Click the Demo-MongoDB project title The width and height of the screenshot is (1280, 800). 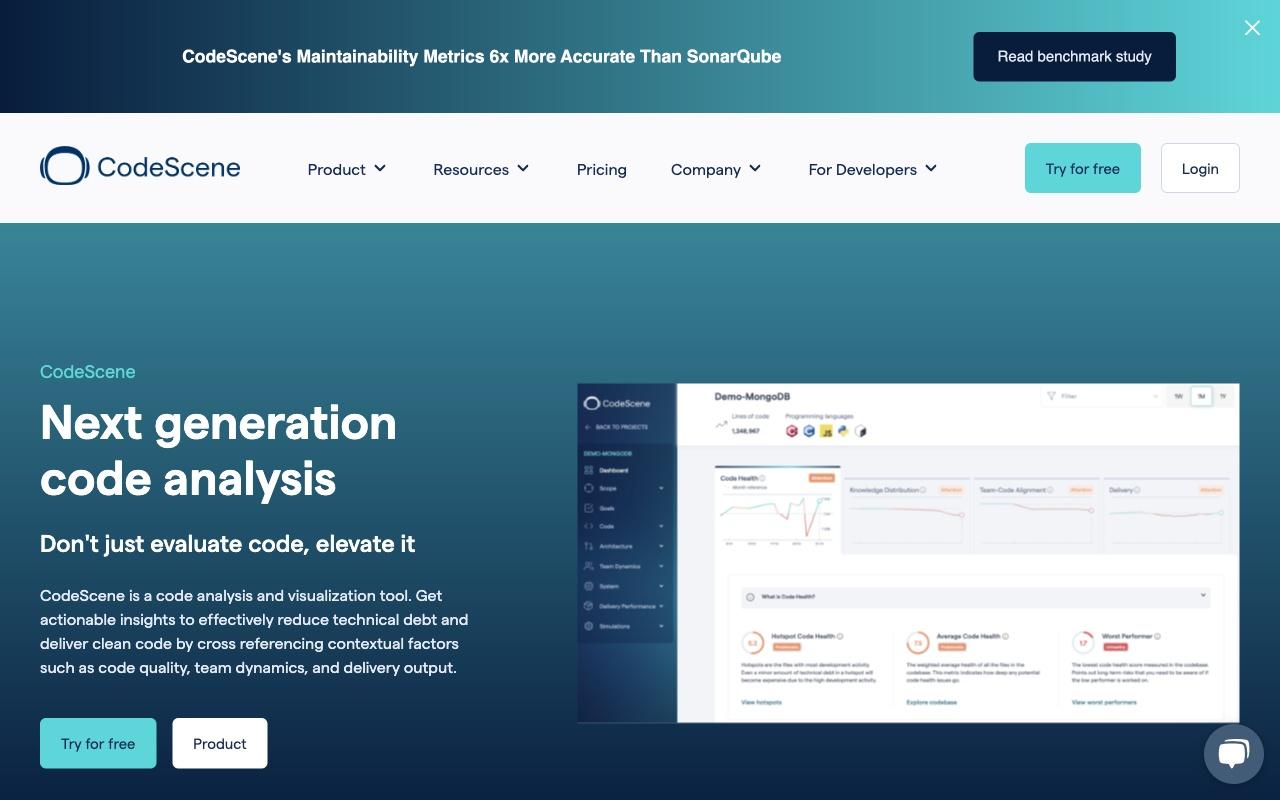pyautogui.click(x=752, y=397)
